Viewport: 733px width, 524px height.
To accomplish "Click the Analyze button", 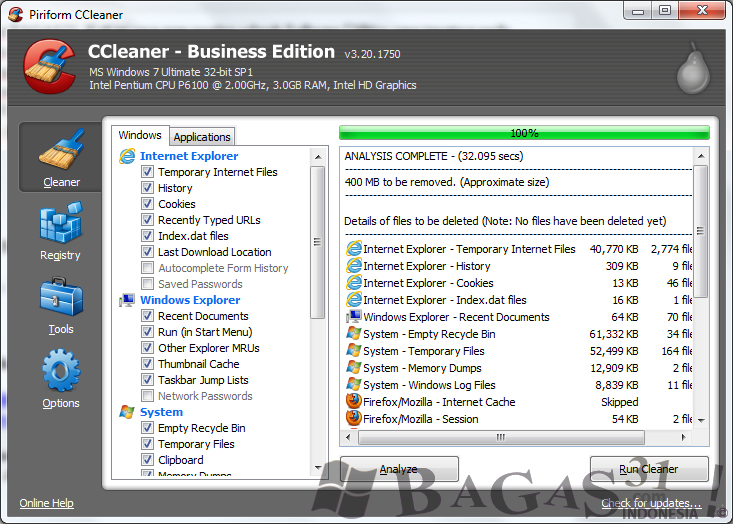I will click(399, 469).
